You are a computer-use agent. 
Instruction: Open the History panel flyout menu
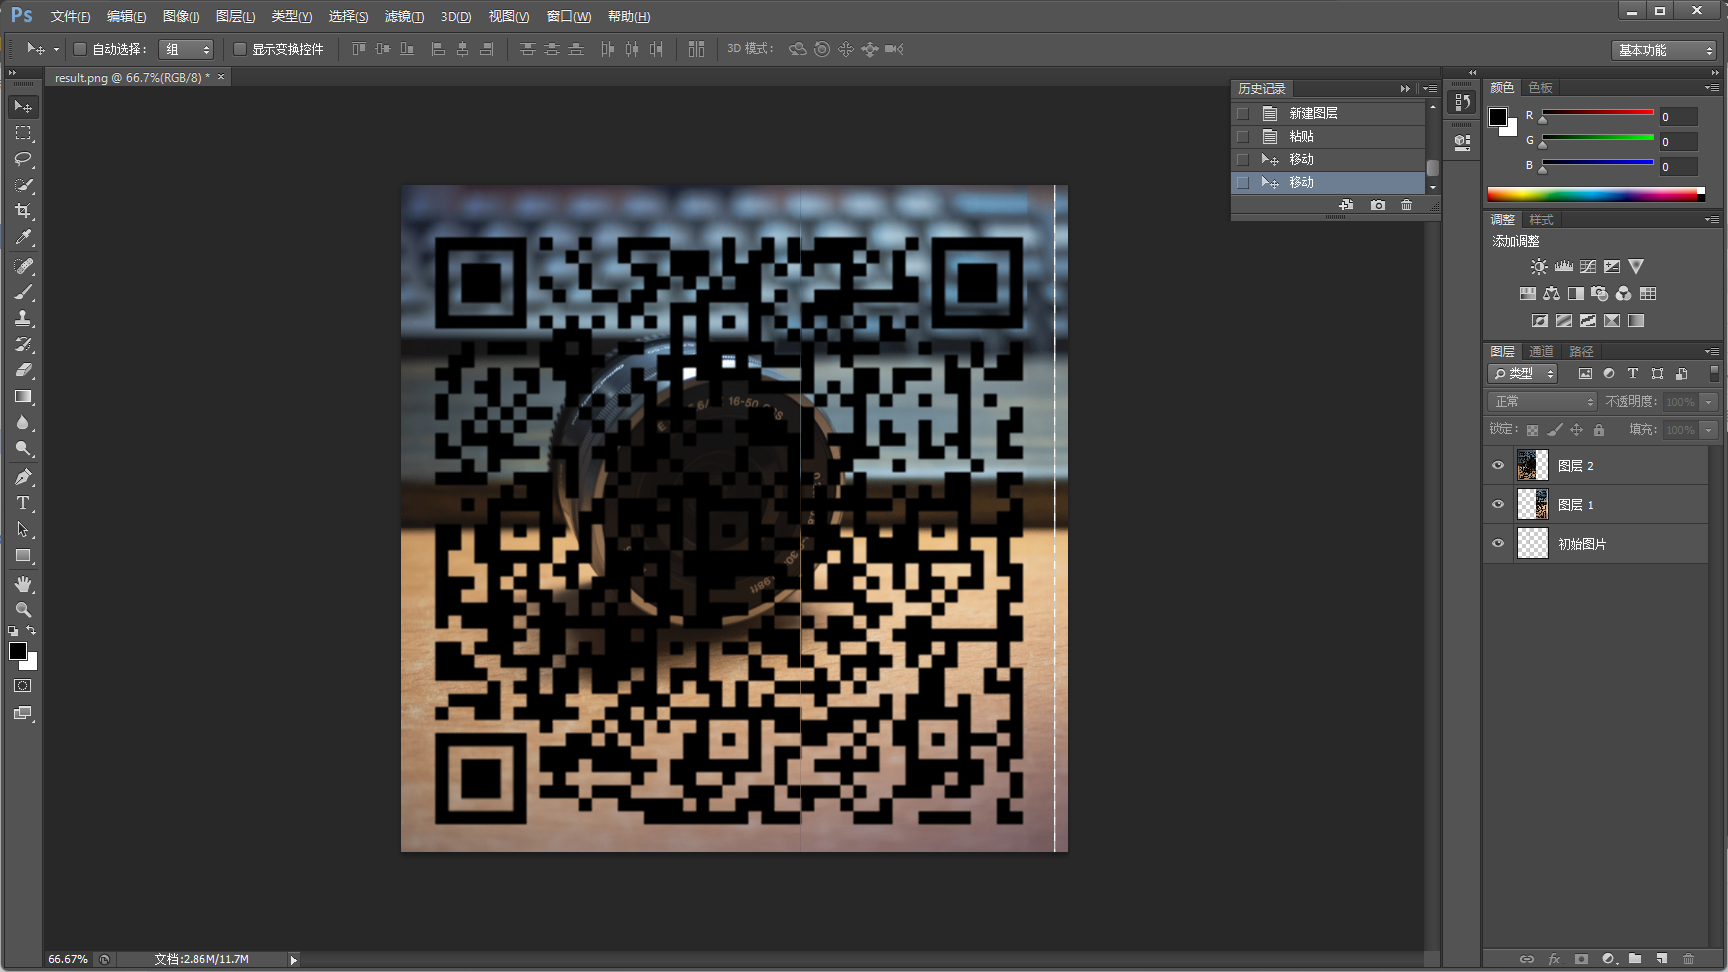1431,89
